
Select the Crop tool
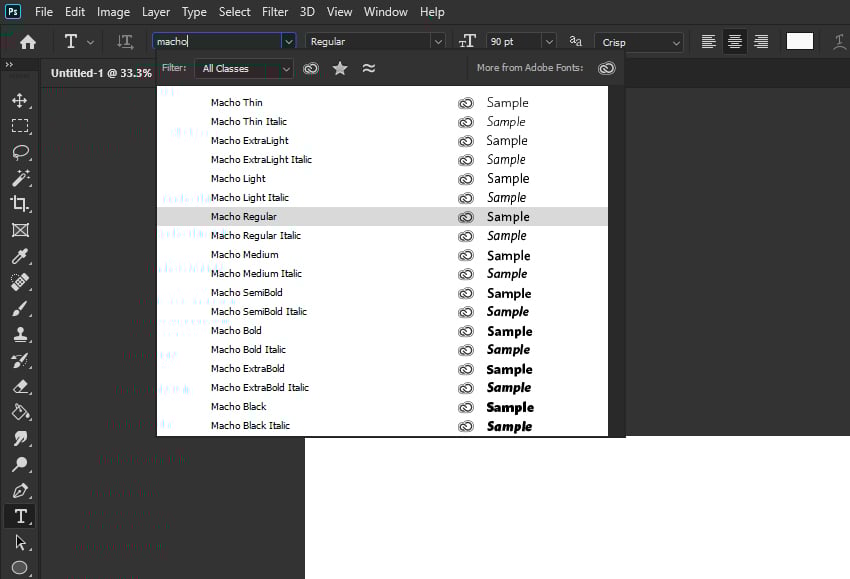click(20, 204)
